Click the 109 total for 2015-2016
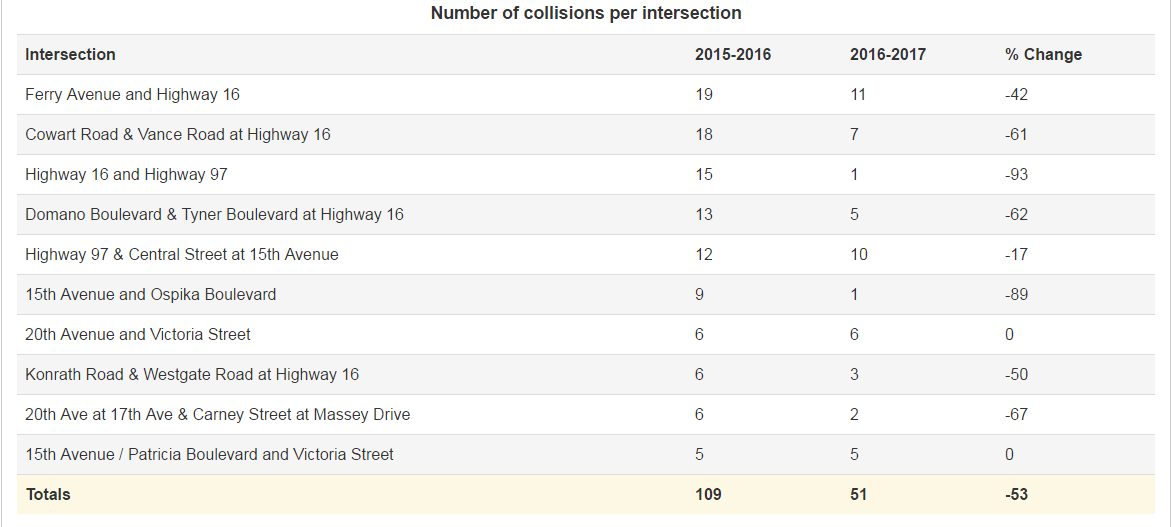1172x527 pixels. (708, 495)
